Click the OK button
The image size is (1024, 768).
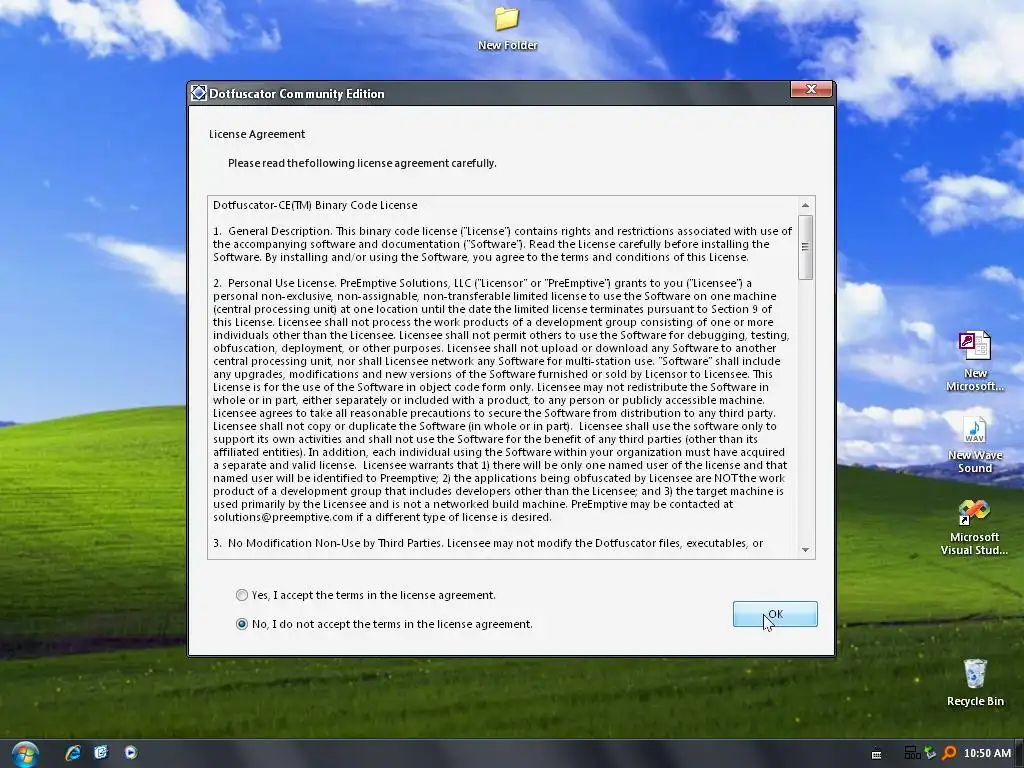tap(775, 614)
